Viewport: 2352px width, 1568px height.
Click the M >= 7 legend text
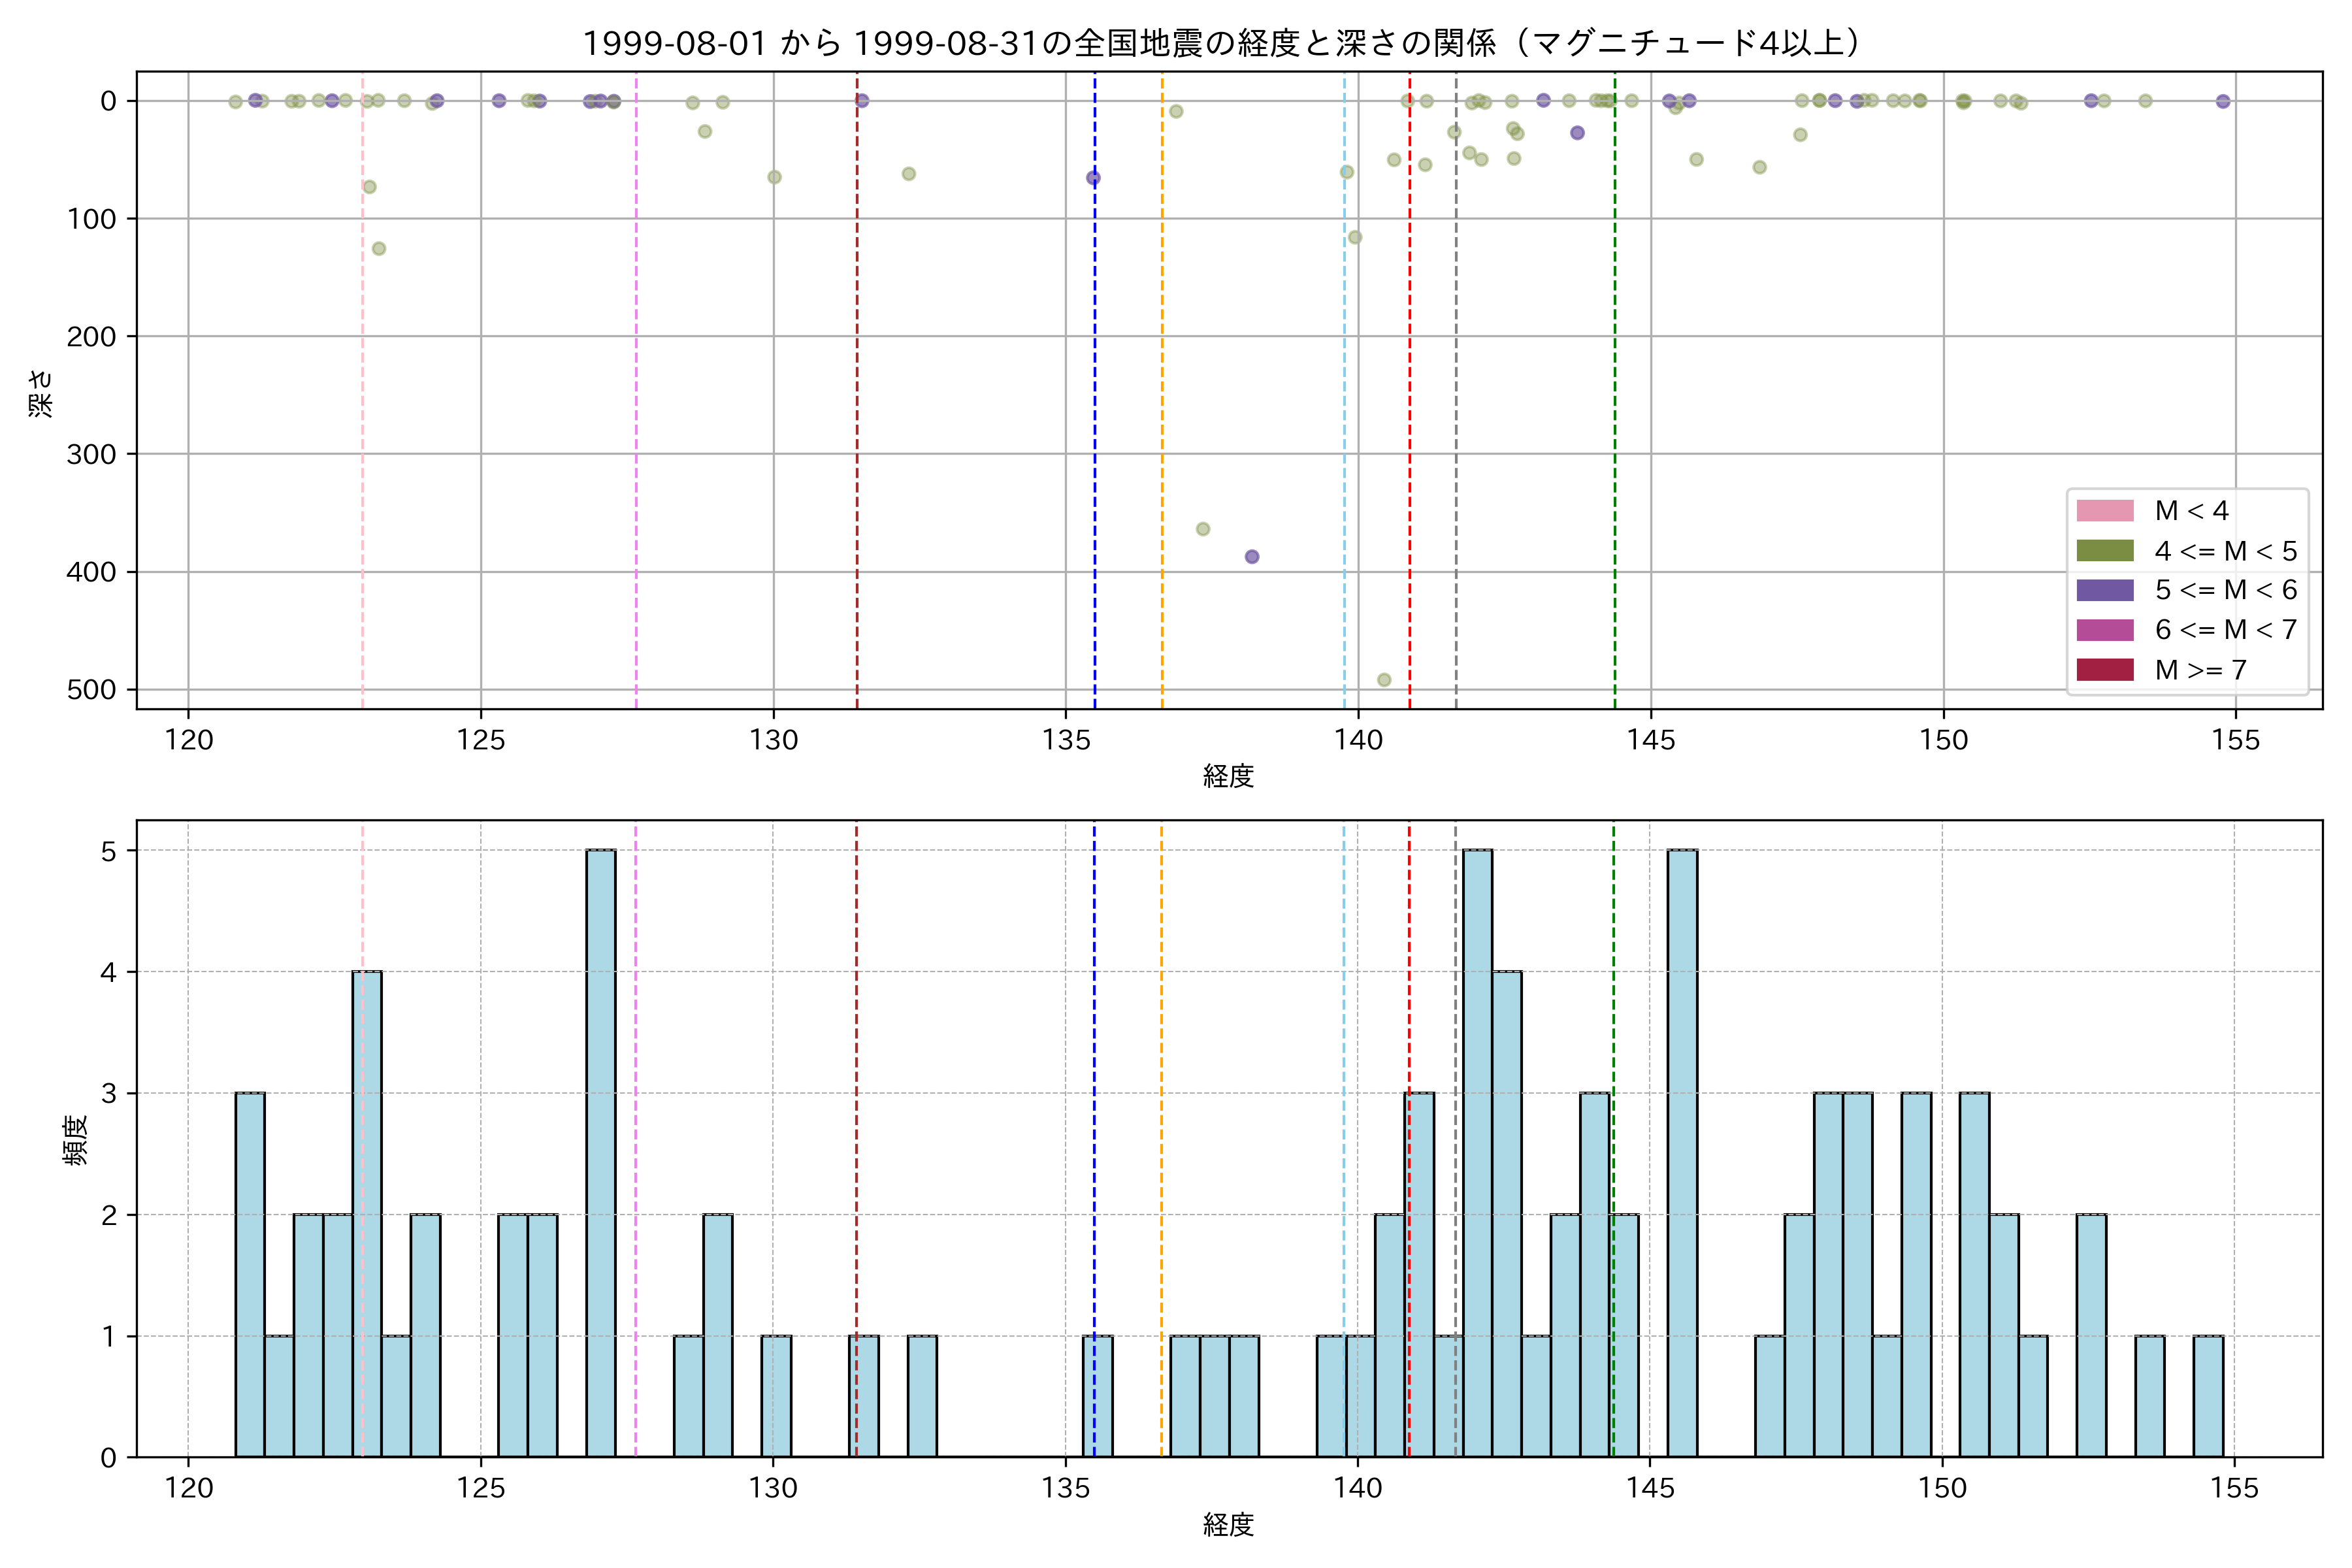[2200, 670]
